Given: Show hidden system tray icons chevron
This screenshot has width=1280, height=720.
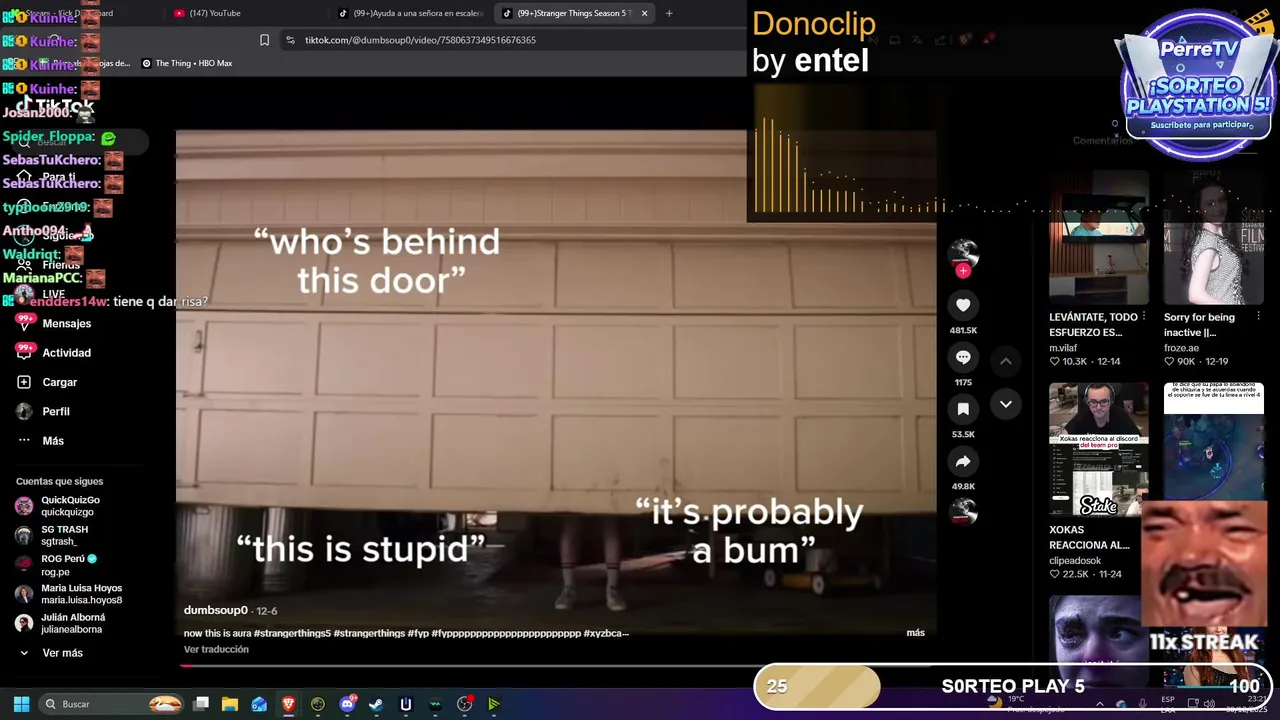Looking at the screenshot, I should [1099, 704].
